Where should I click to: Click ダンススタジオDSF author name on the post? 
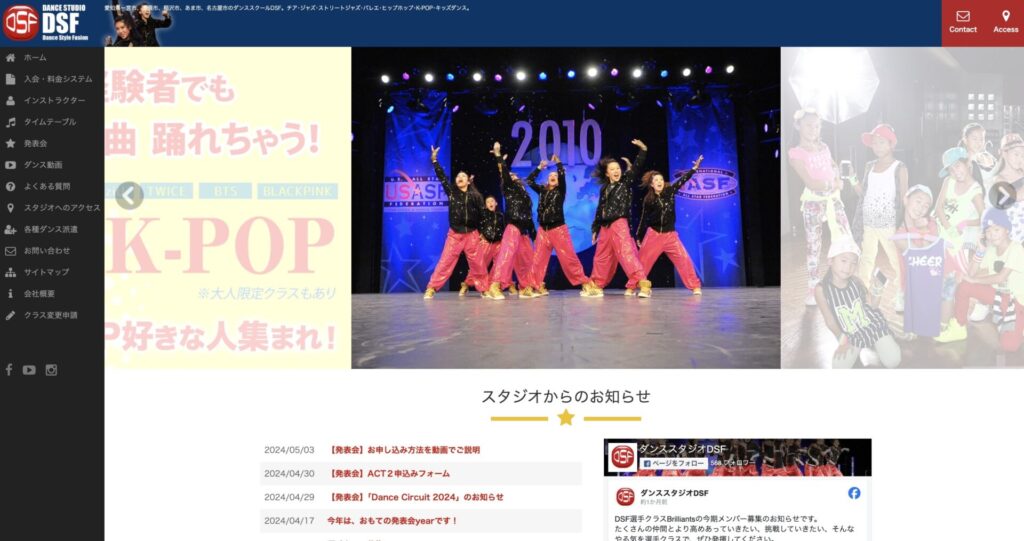click(674, 493)
